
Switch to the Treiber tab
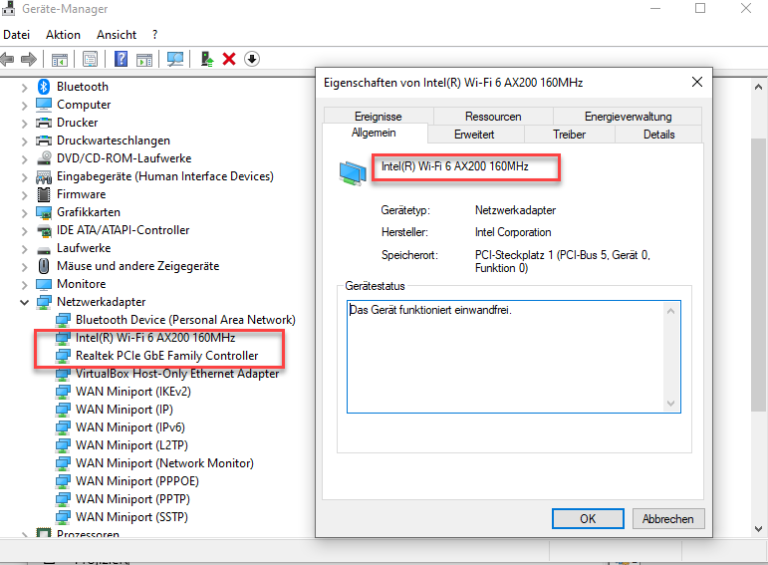569,134
